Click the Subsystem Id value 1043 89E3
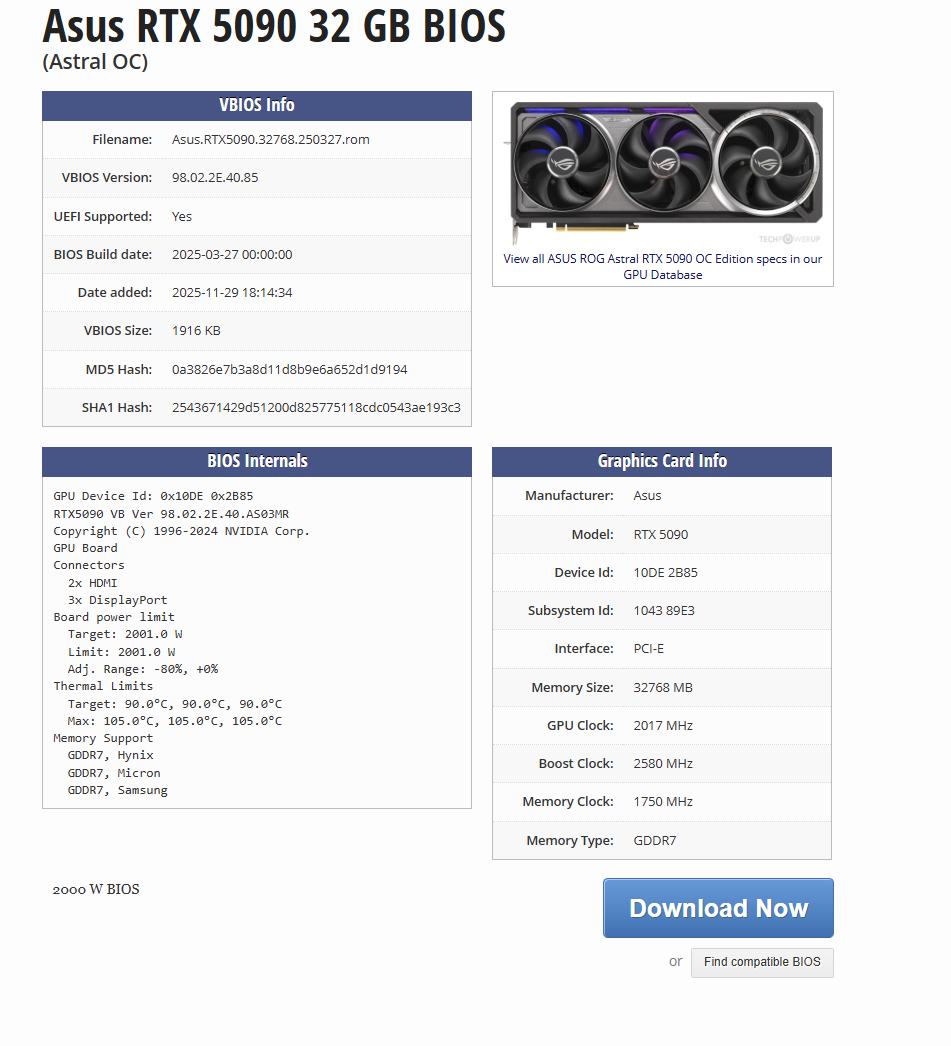 tap(664, 610)
